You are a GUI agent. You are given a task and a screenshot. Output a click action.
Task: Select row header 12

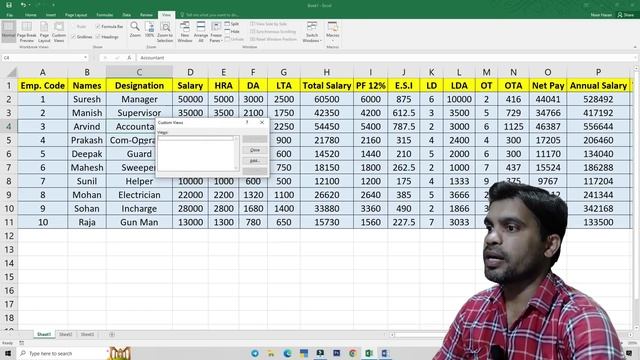(x=9, y=236)
